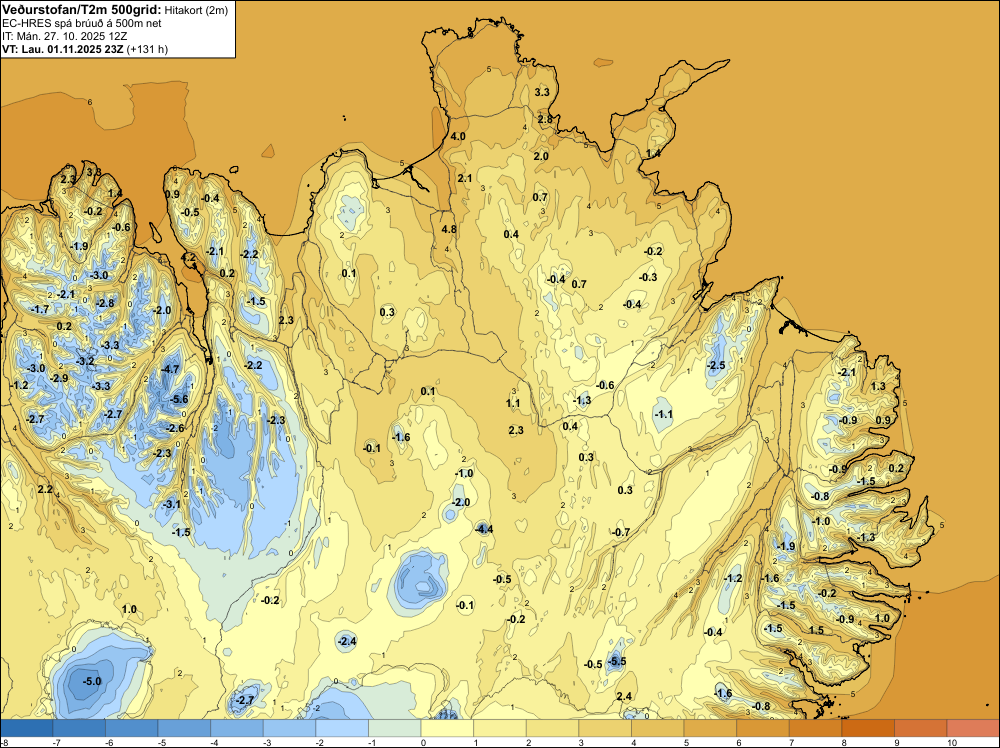
Task: Select the legend swatch between -2 and -1
Action: tap(342, 728)
